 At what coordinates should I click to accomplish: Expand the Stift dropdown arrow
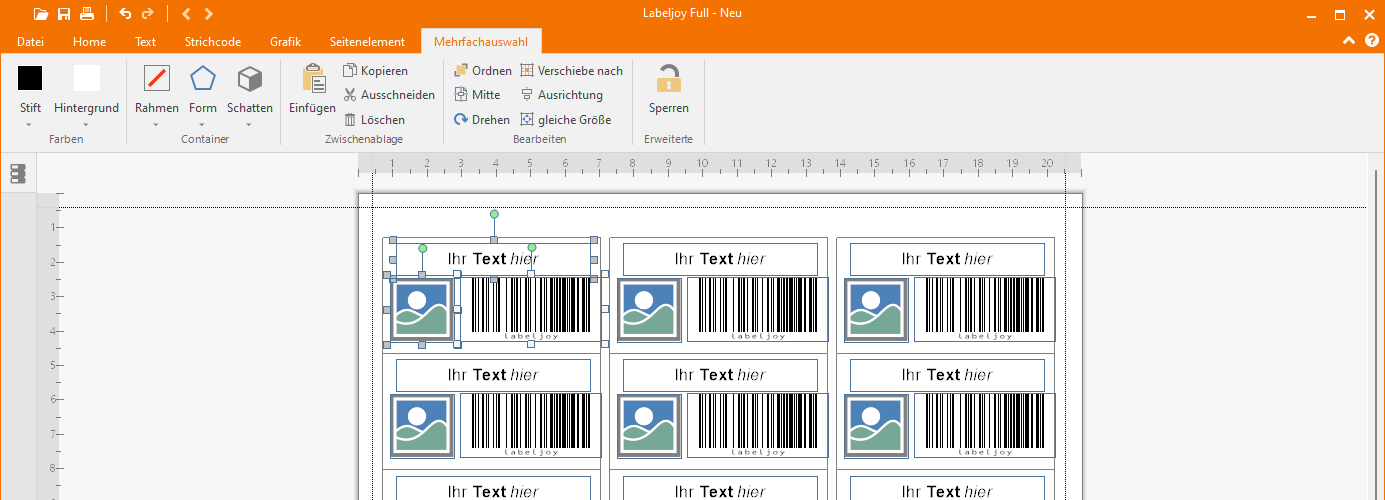coord(30,124)
